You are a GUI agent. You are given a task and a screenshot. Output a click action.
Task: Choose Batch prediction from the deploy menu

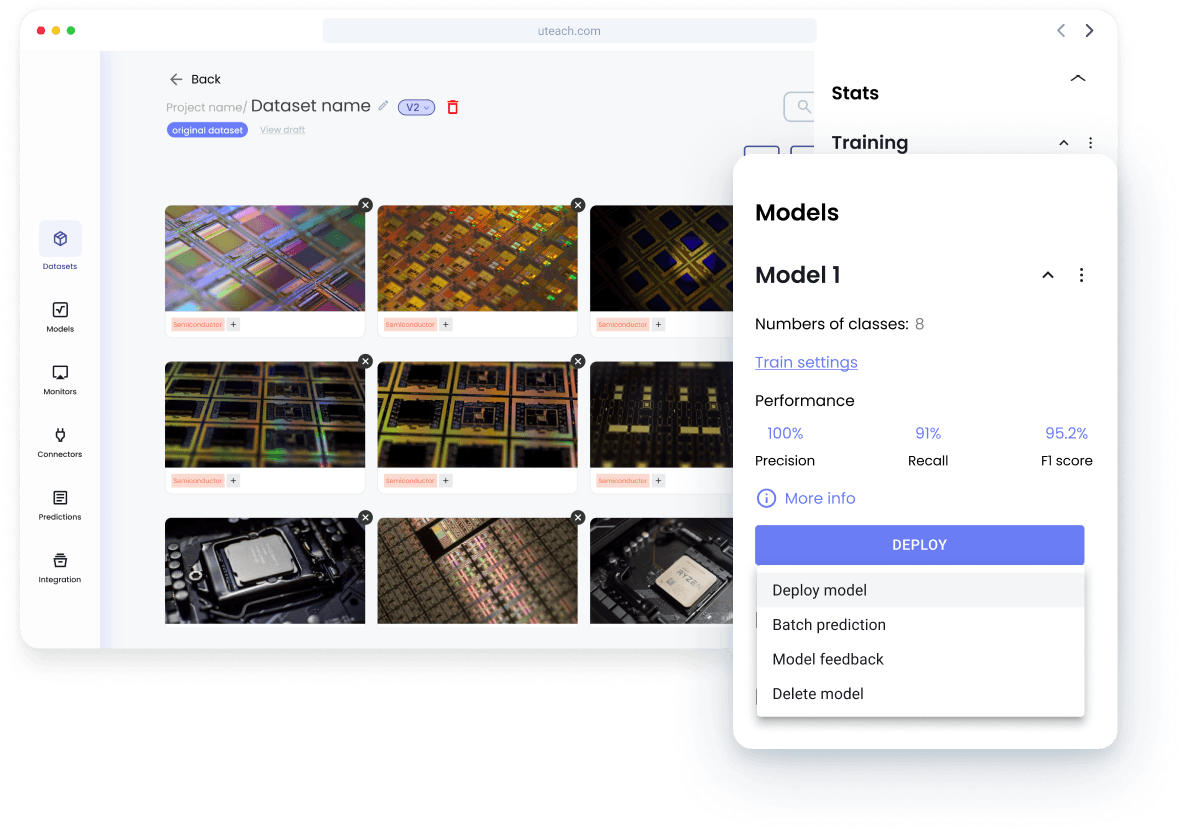pos(829,624)
